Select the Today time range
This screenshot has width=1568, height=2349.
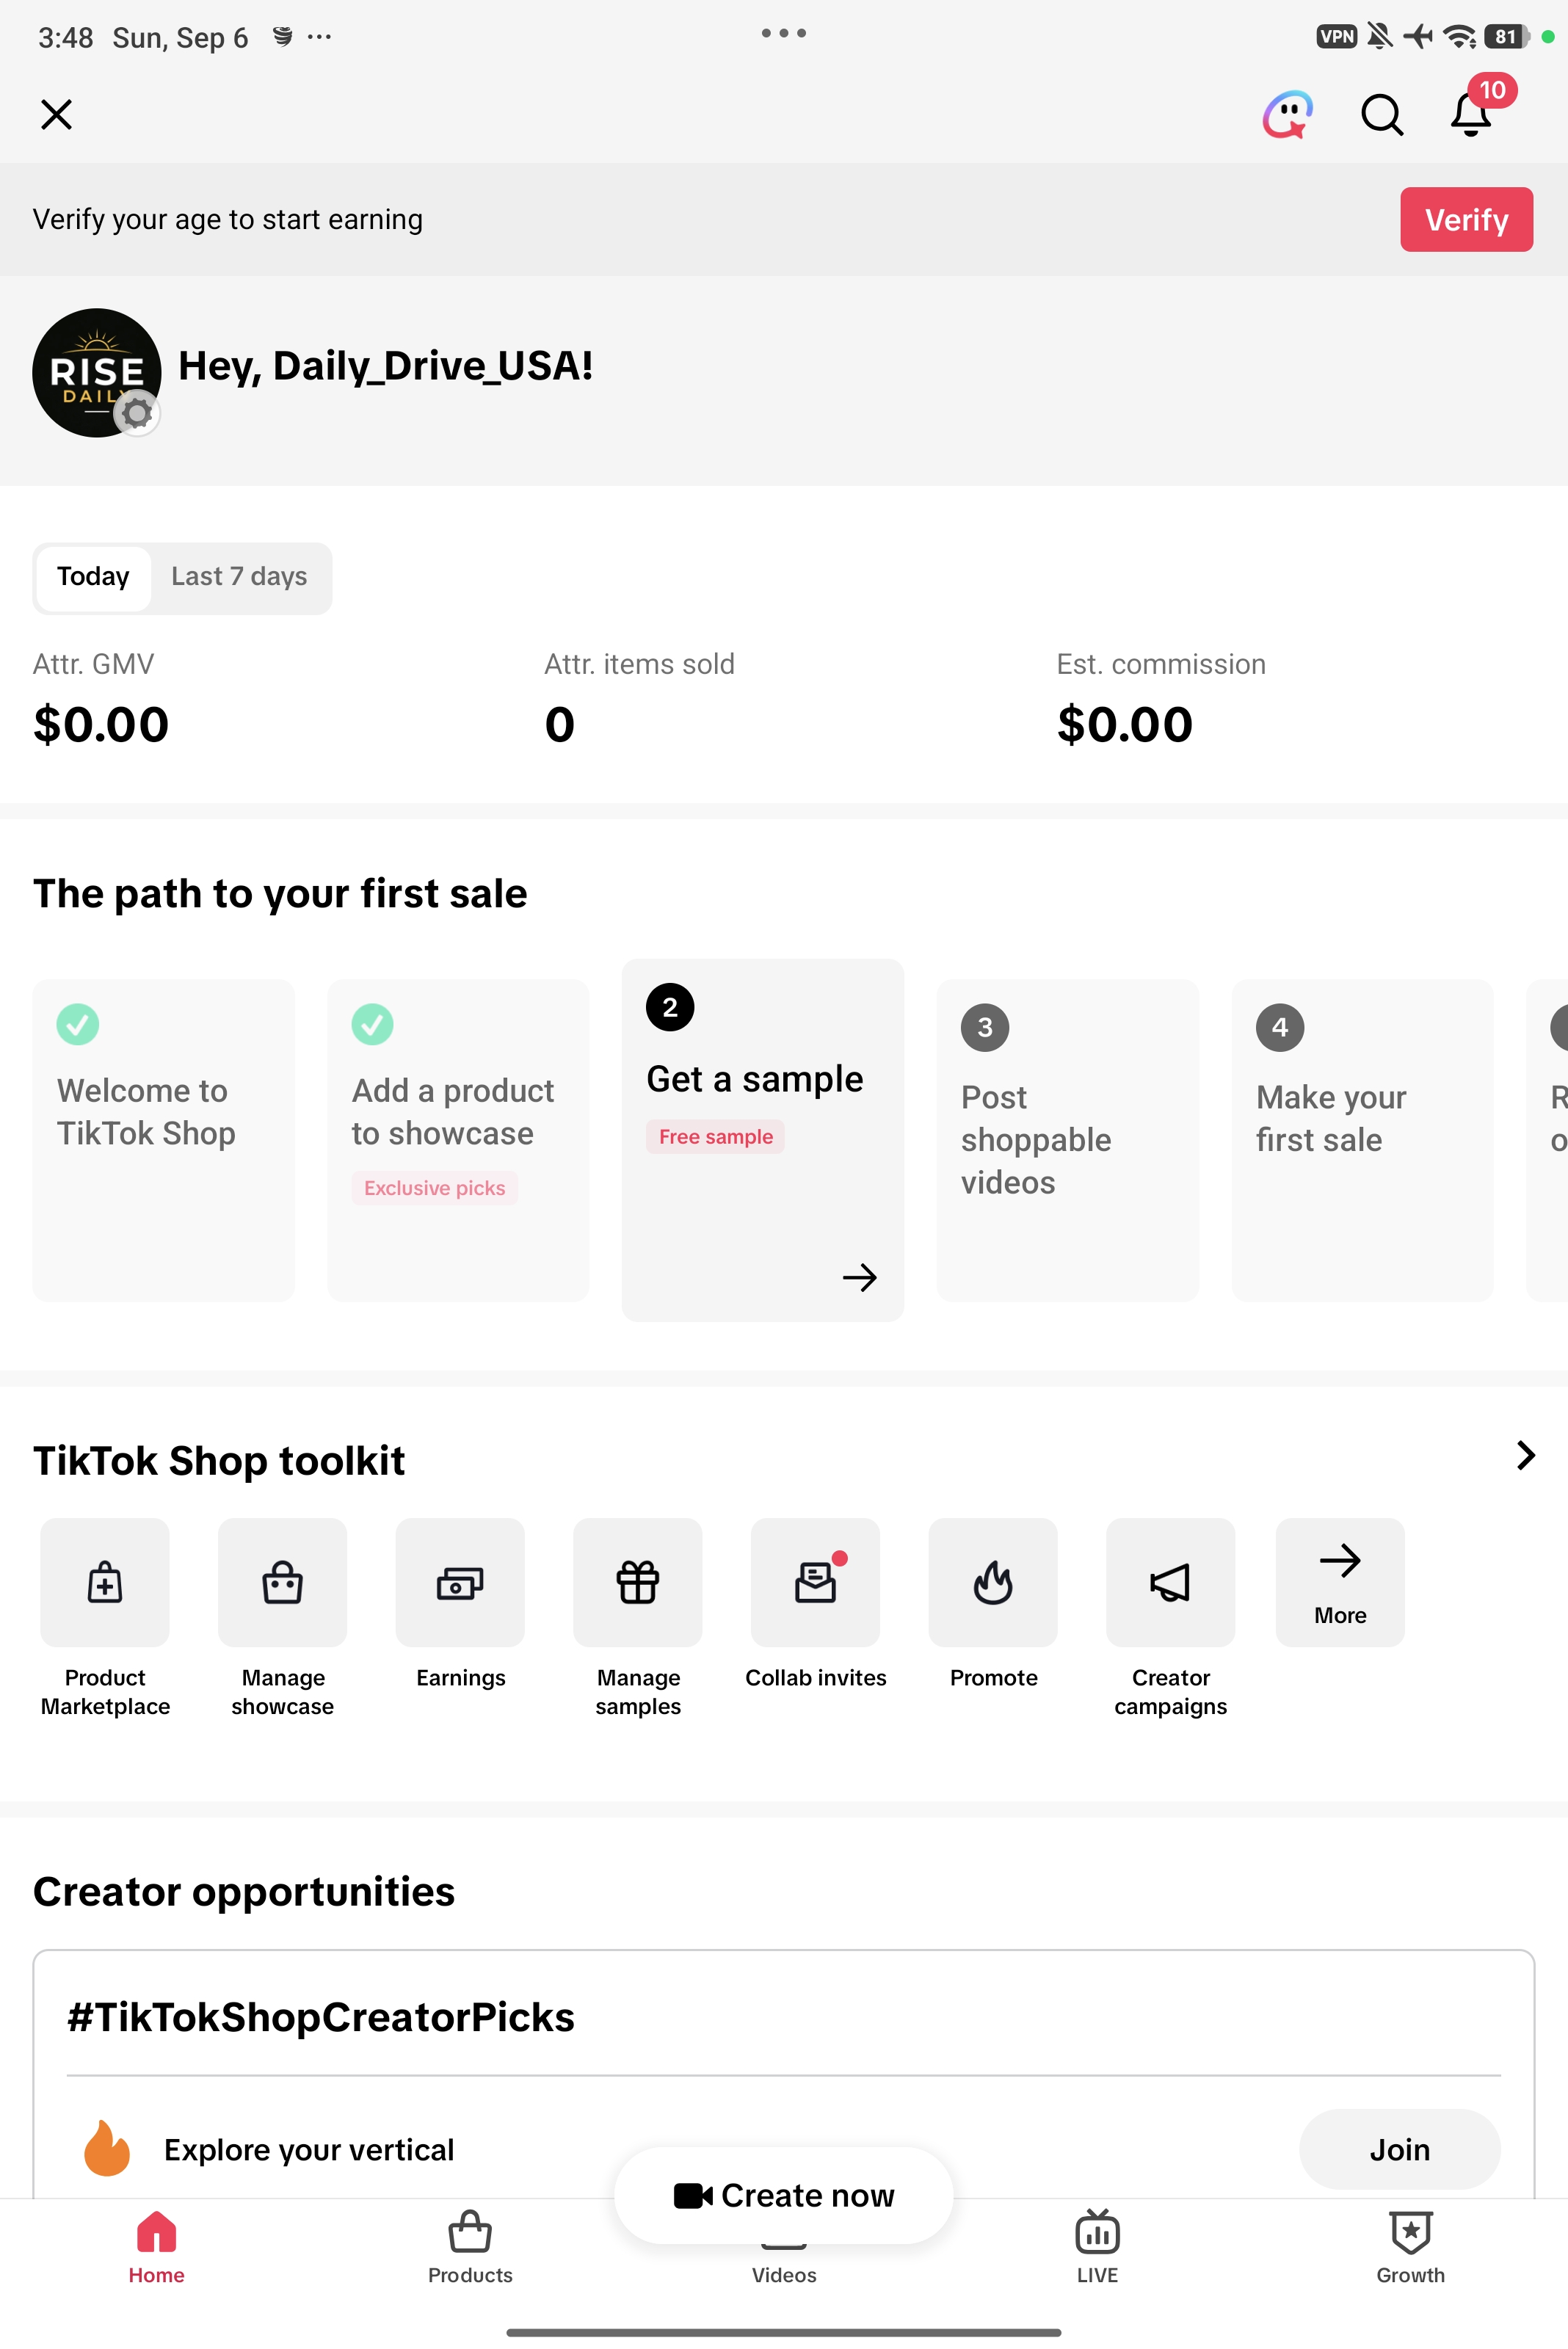(x=93, y=577)
